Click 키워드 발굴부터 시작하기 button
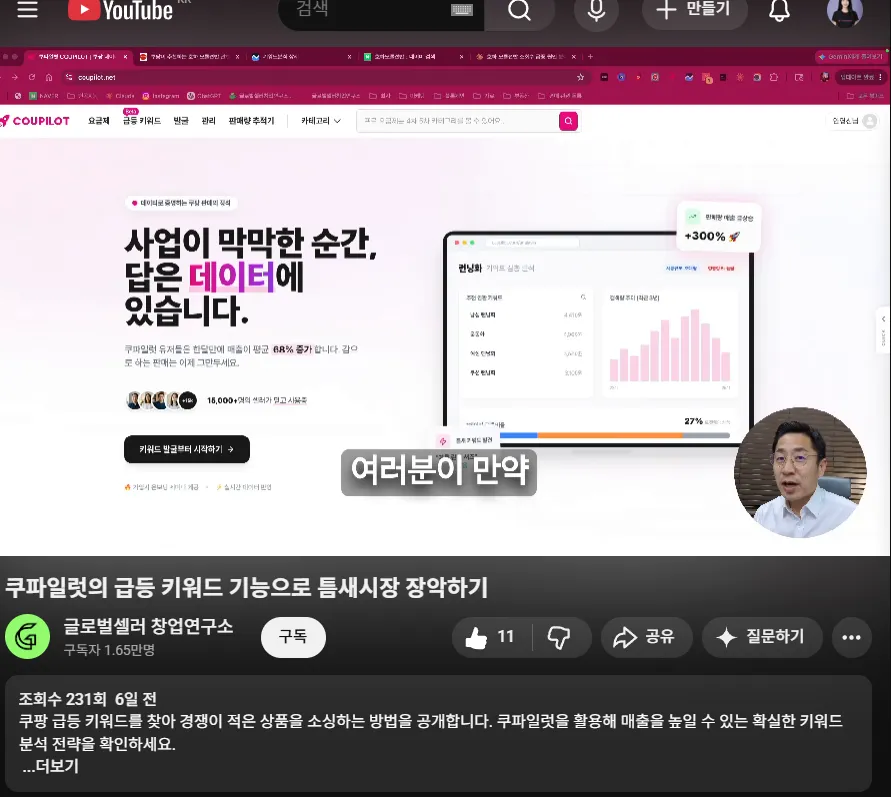This screenshot has width=891, height=797. point(186,449)
